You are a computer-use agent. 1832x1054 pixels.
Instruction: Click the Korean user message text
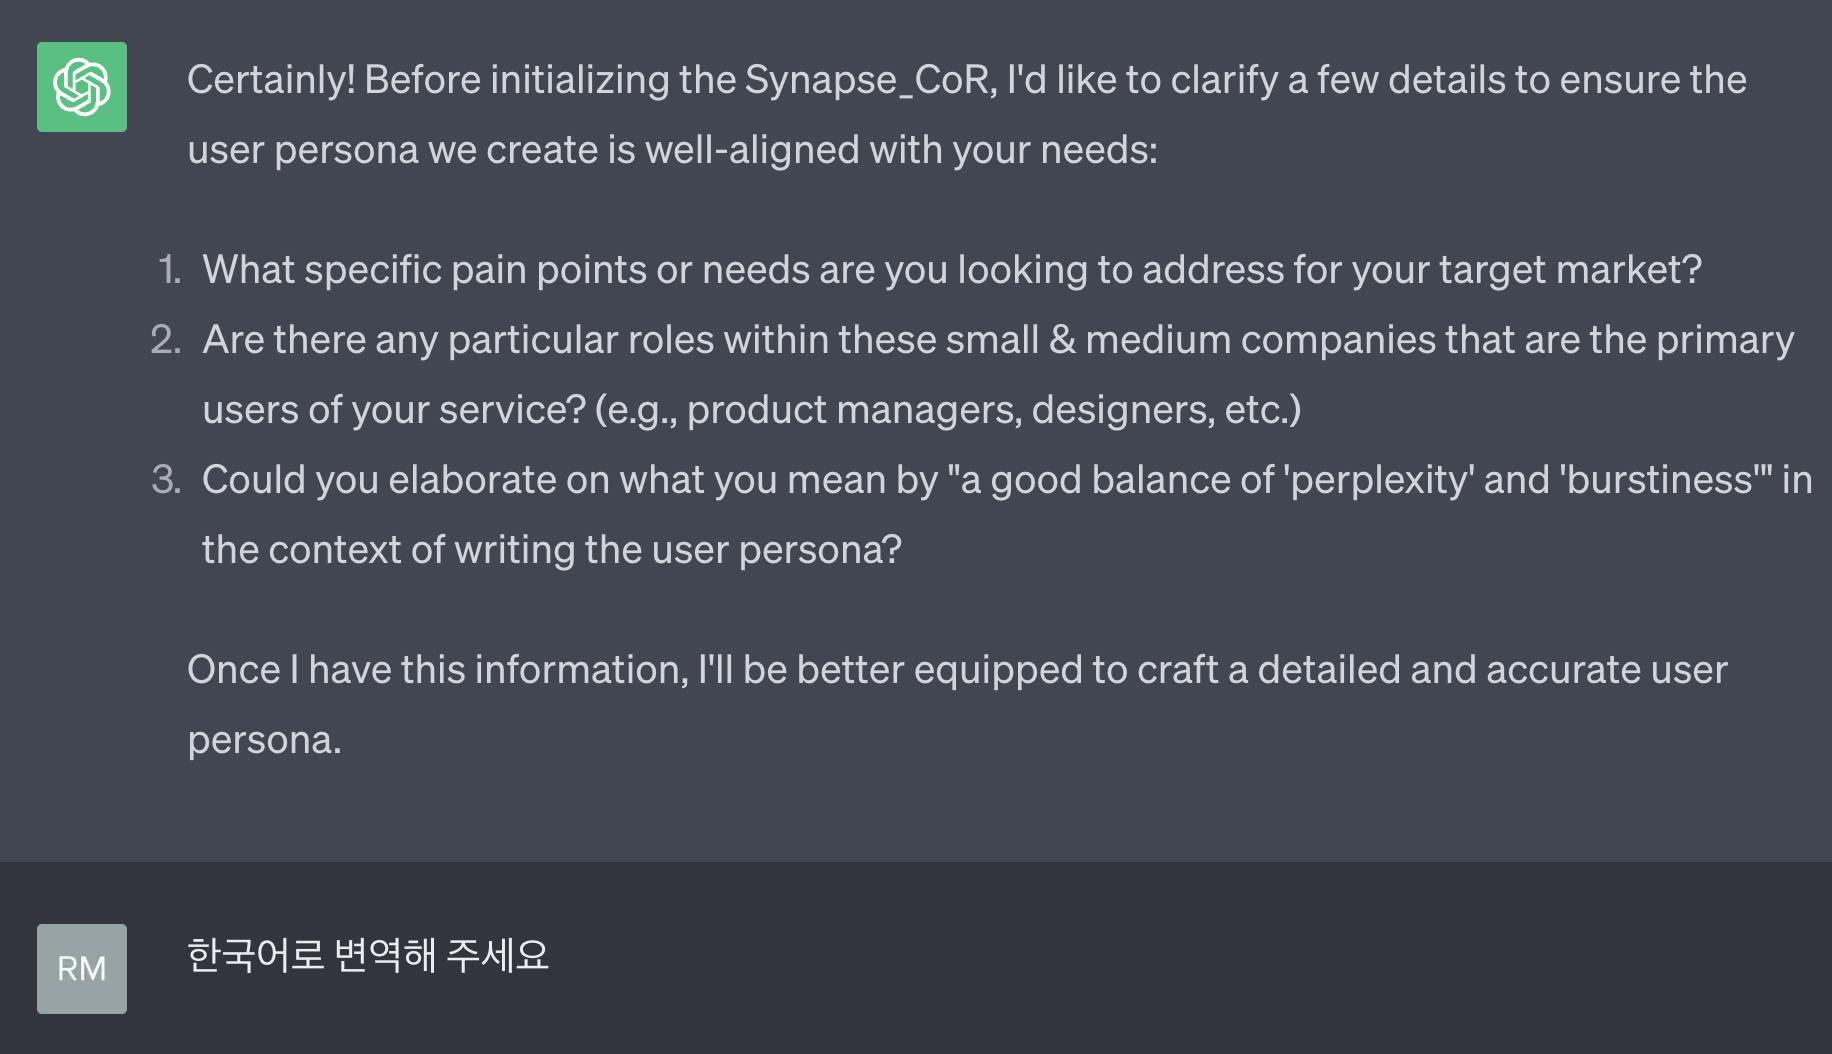[368, 955]
